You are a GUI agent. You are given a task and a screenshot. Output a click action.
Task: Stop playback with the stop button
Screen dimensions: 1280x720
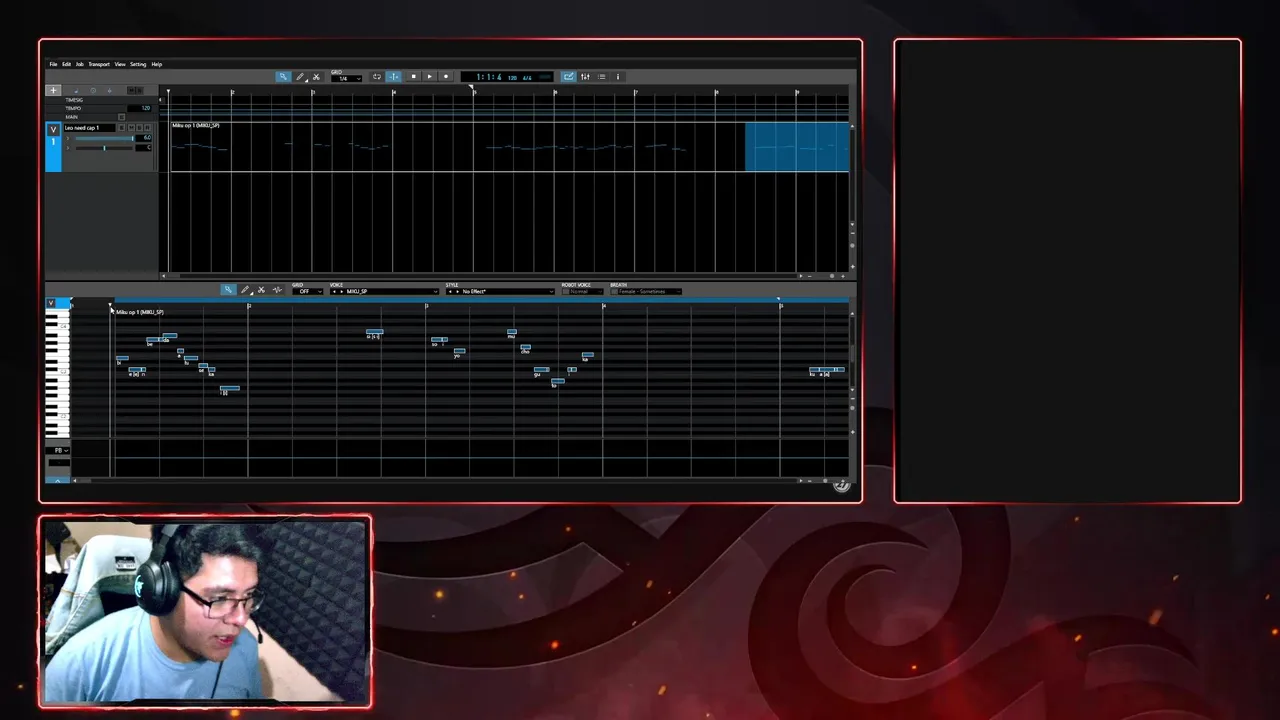point(413,77)
